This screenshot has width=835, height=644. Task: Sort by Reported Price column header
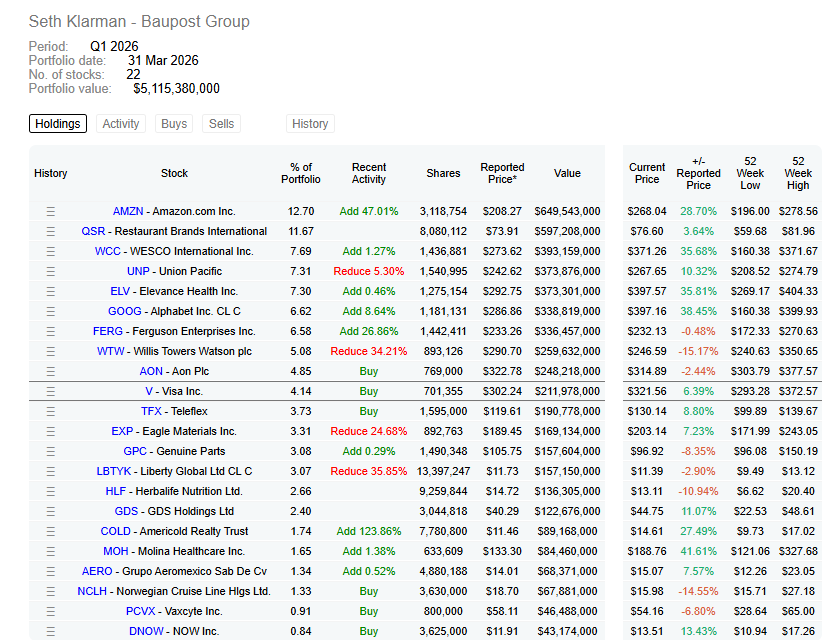(502, 173)
